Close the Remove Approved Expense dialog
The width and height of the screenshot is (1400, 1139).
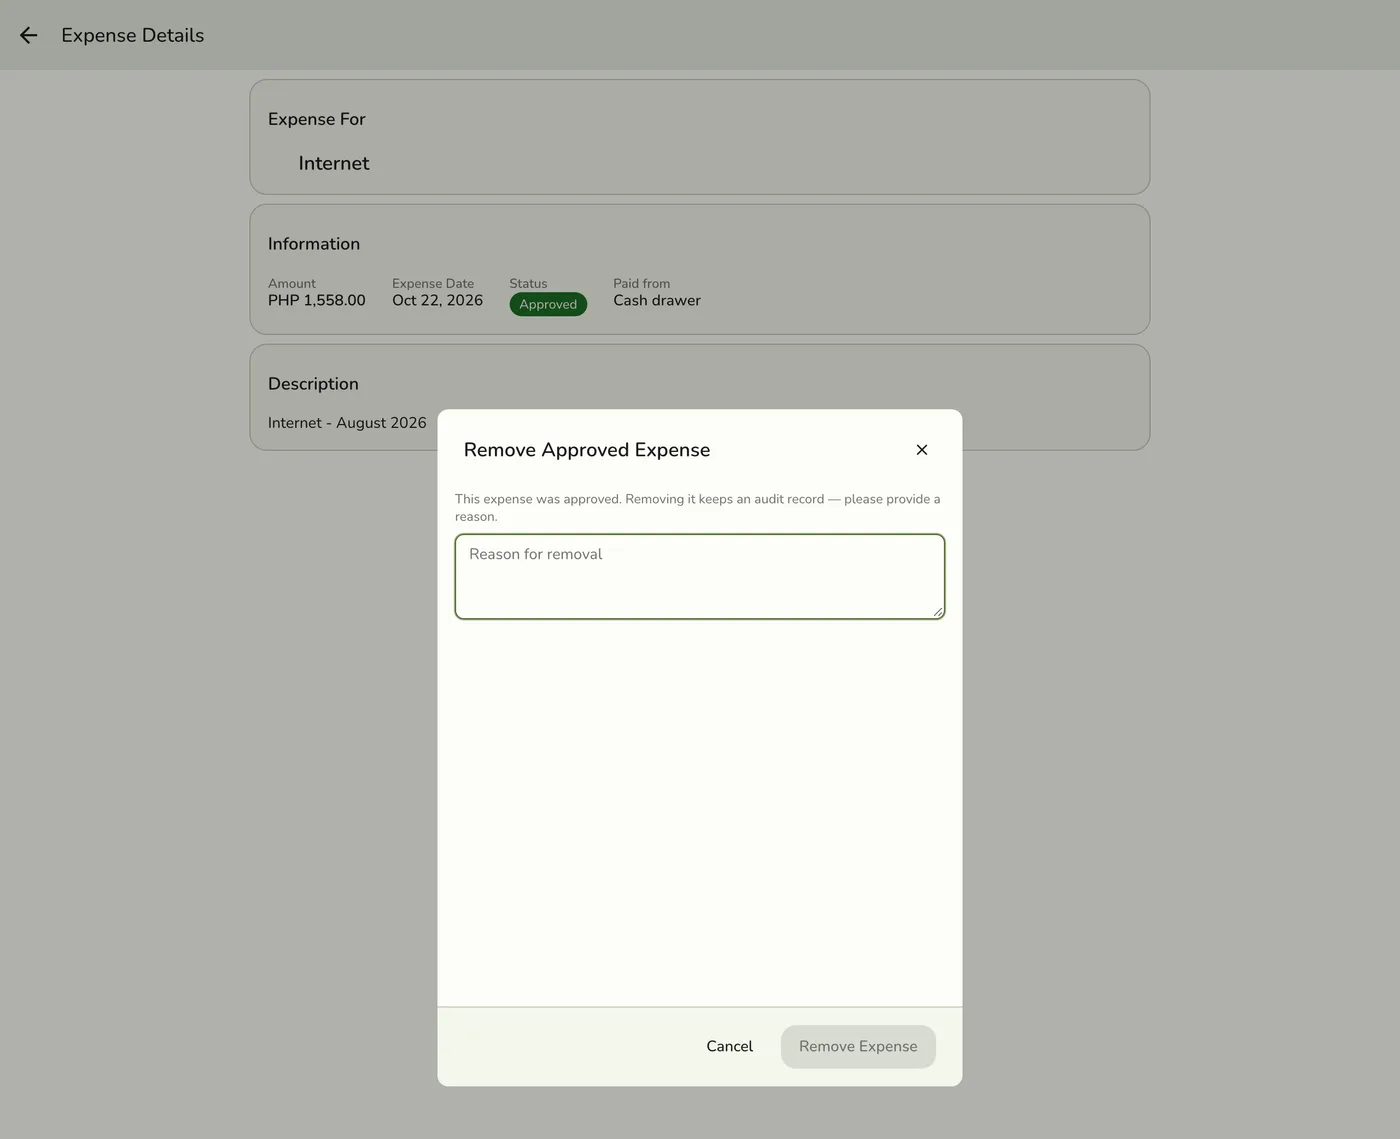click(922, 450)
